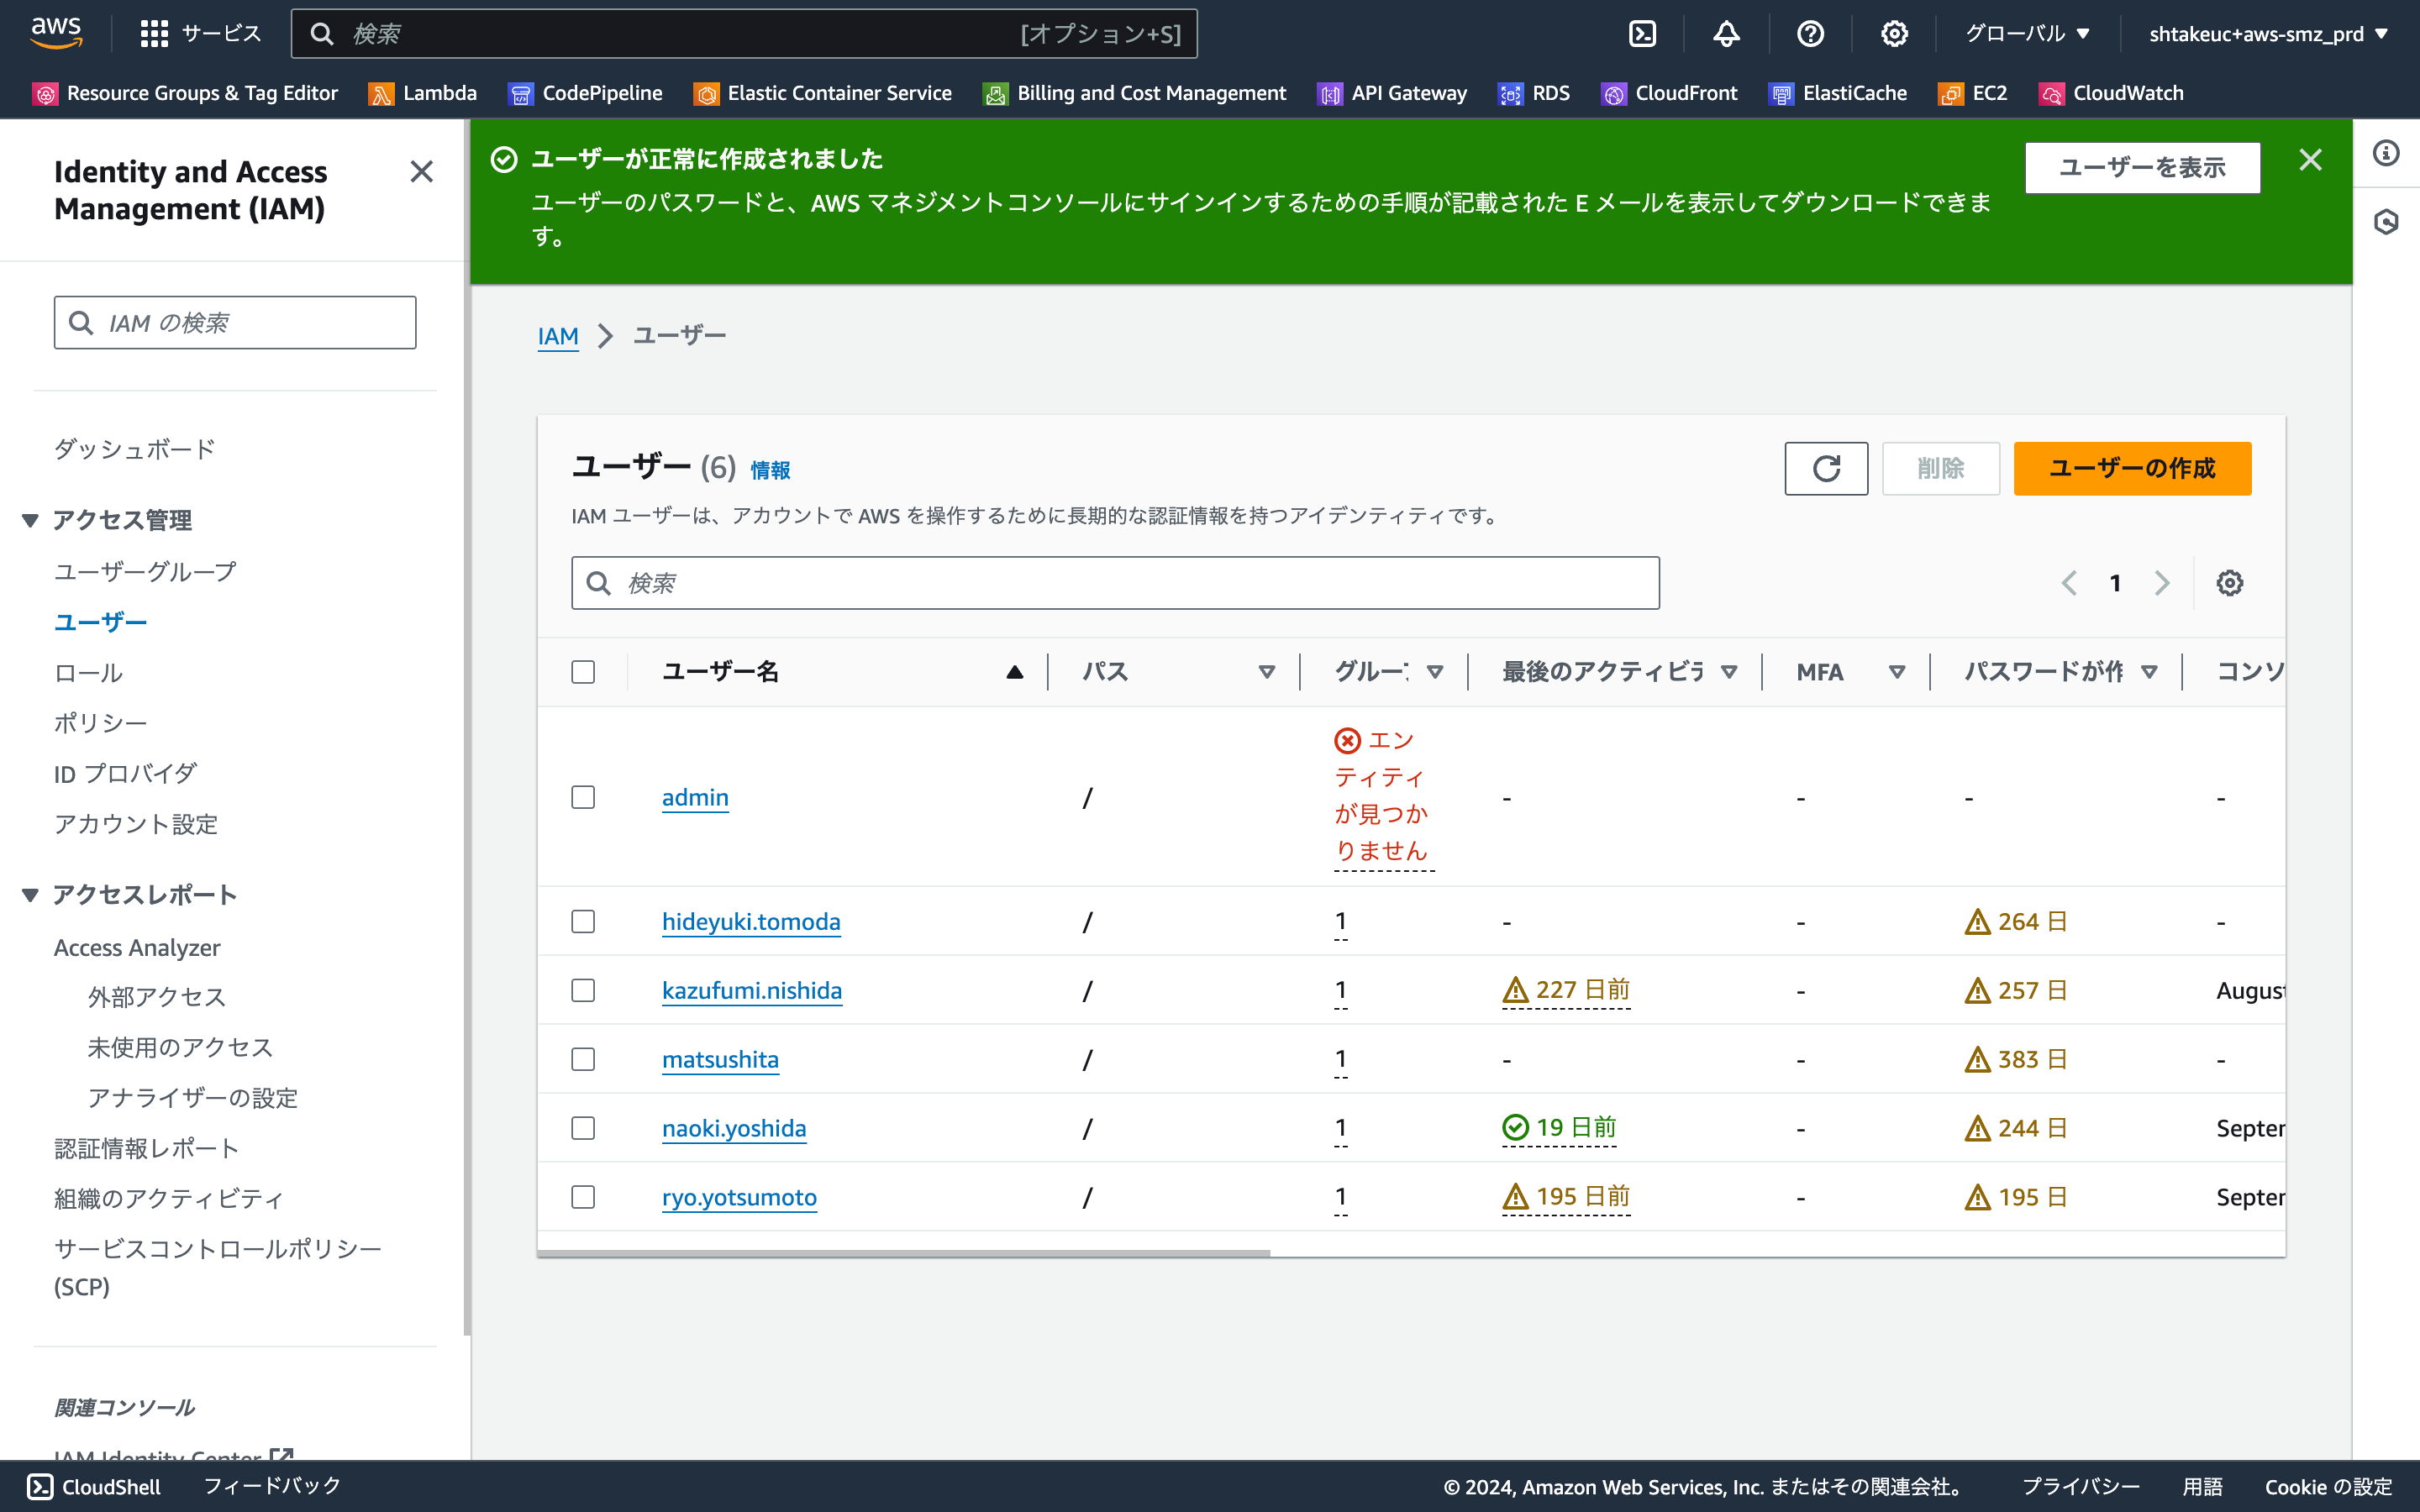This screenshot has height=1512, width=2420.
Task: Open the API Gateway favorites shortcut
Action: 1392,93
